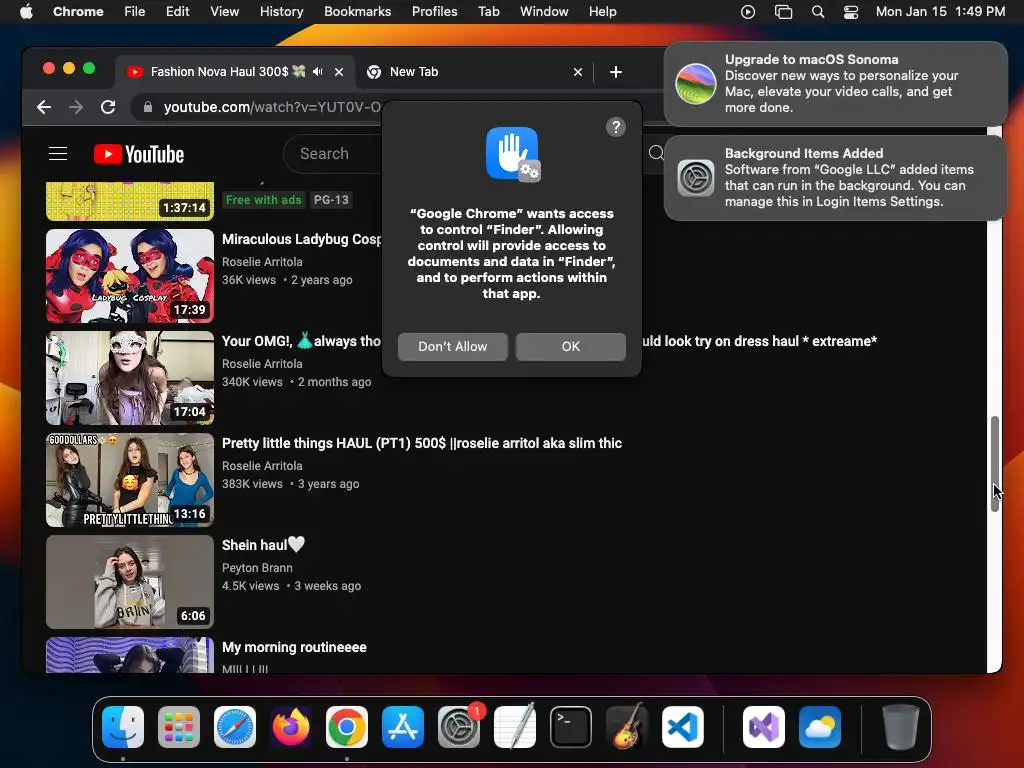
Task: Click the YouTube Search field
Action: coord(333,153)
